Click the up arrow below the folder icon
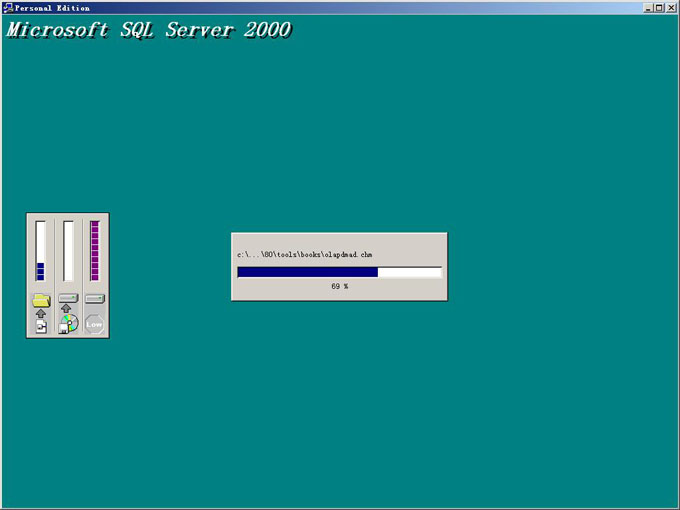This screenshot has height=510, width=680. 41,314
